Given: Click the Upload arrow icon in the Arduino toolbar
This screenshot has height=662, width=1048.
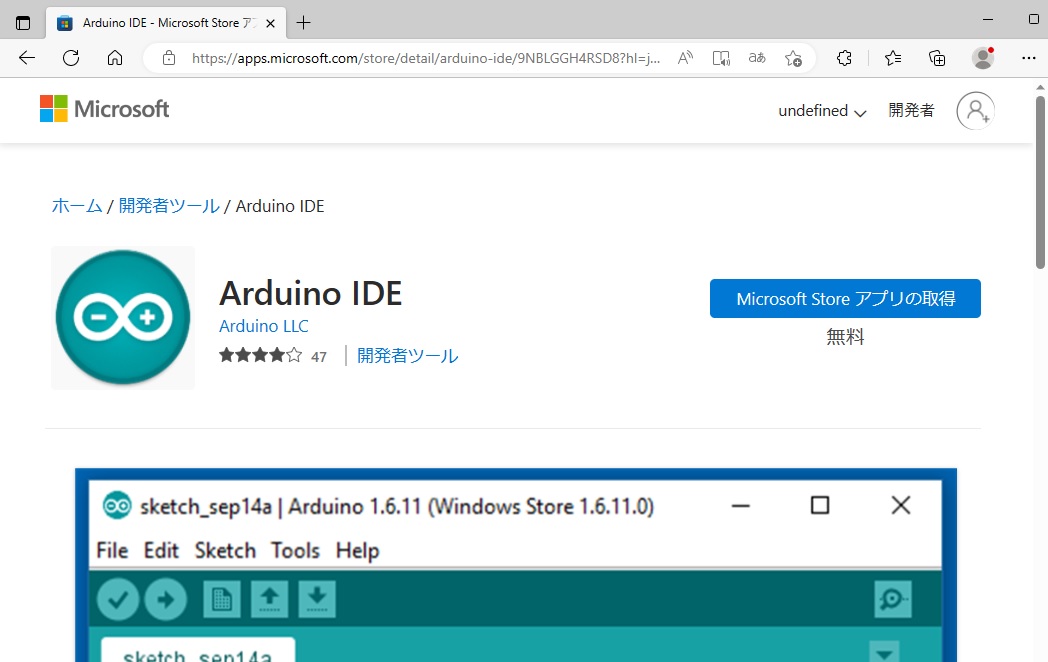Looking at the screenshot, I should [166, 598].
